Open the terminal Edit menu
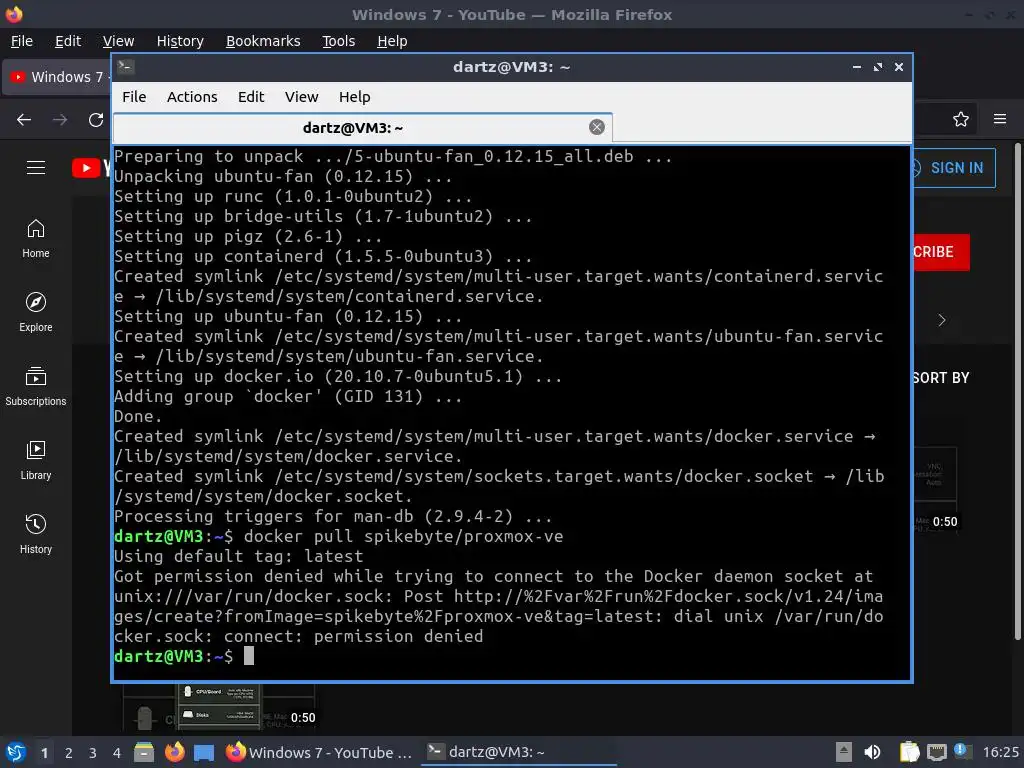Screen dimensions: 1024x768 pos(251,97)
